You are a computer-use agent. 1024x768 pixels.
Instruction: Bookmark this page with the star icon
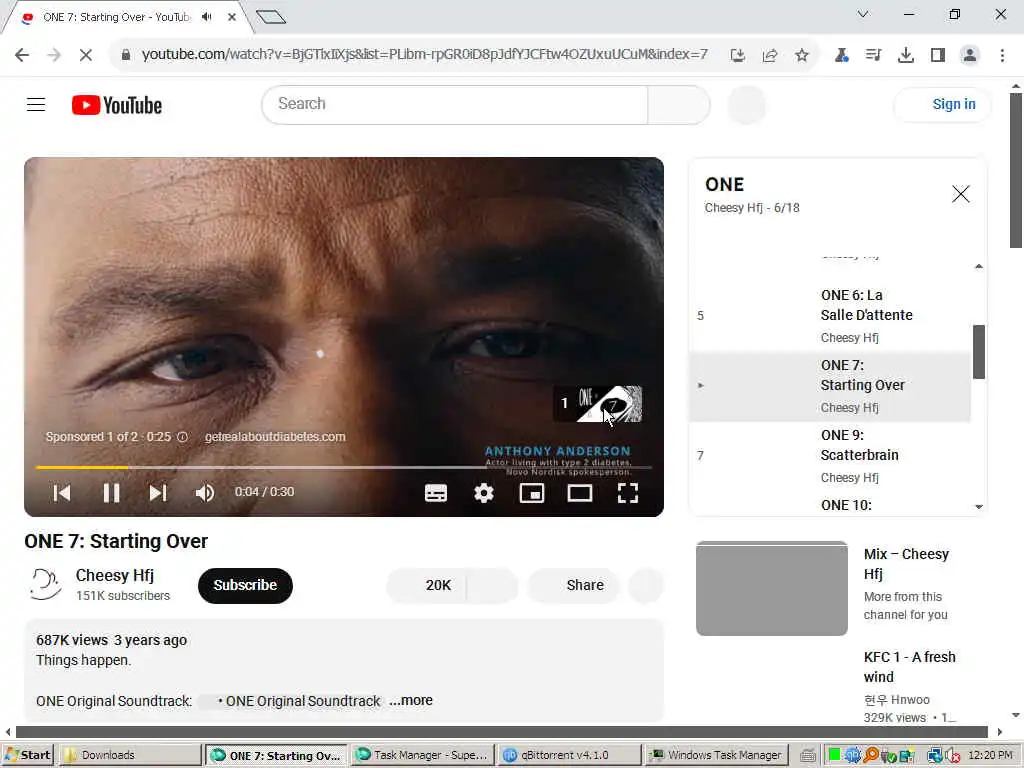coord(802,55)
